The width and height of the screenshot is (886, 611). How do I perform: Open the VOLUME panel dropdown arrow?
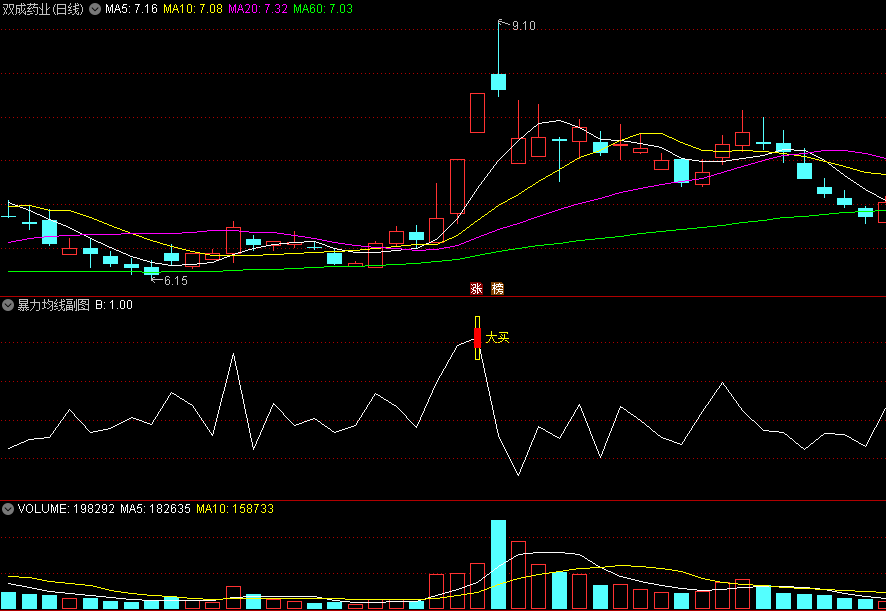coord(8,509)
